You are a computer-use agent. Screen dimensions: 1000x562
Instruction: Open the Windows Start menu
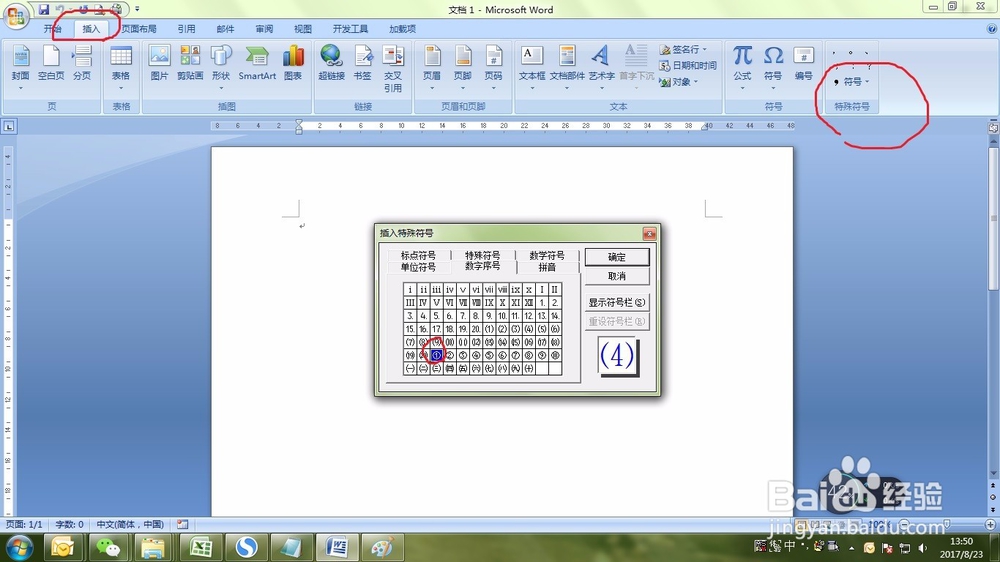click(19, 547)
